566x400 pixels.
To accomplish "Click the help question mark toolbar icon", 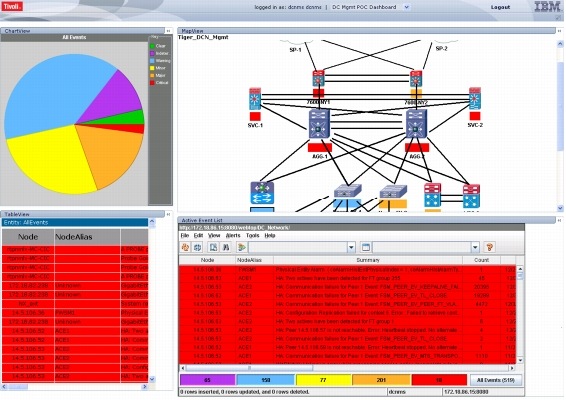I will (489, 247).
